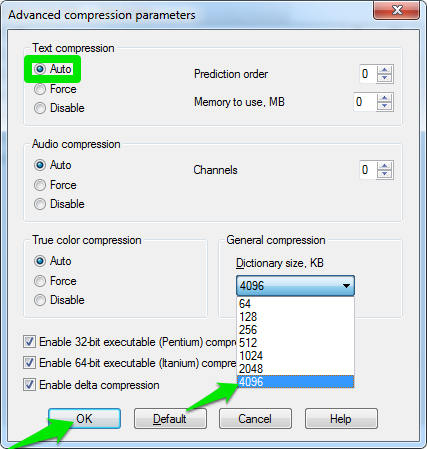Viewport: 427px width, 449px height.
Task: Open the Help button
Action: click(x=341, y=419)
